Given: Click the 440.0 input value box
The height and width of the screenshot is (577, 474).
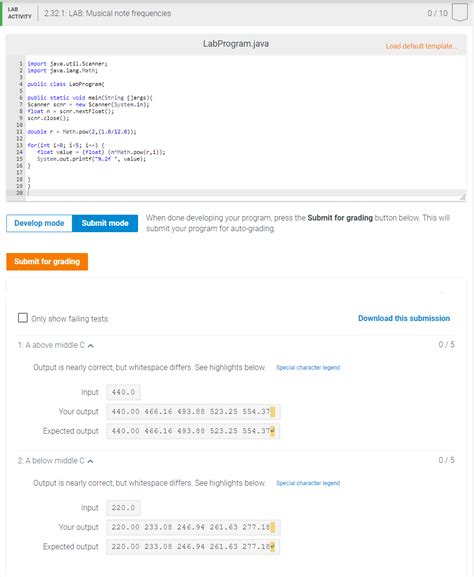Looking at the screenshot, I should (x=123, y=392).
